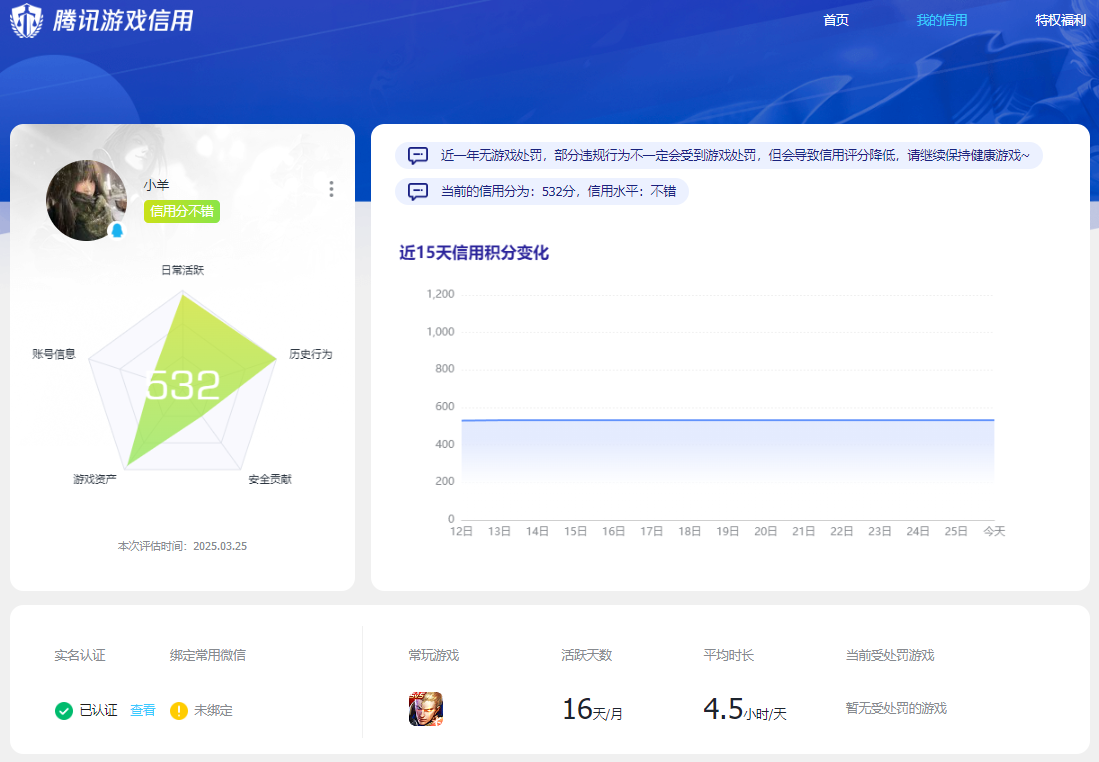Open the 首页 navigation tab
Viewport: 1099px width, 762px height.
pos(835,20)
